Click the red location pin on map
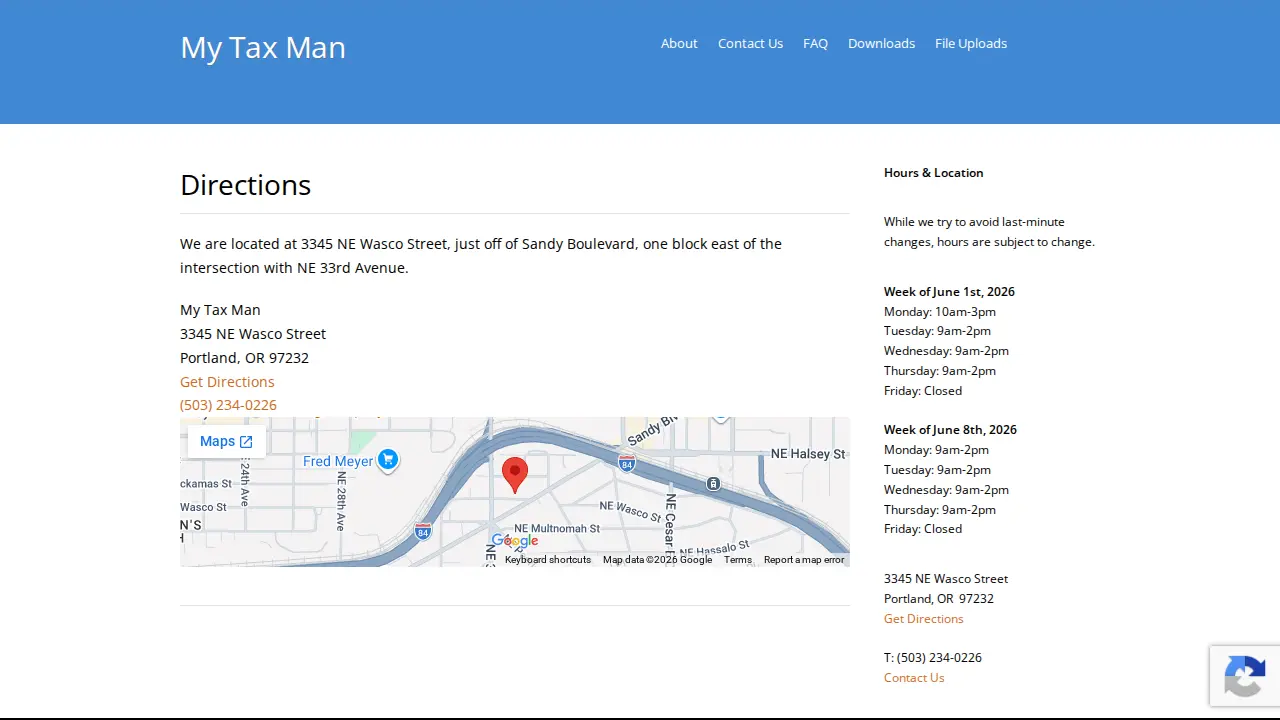The image size is (1280, 720). tap(514, 474)
